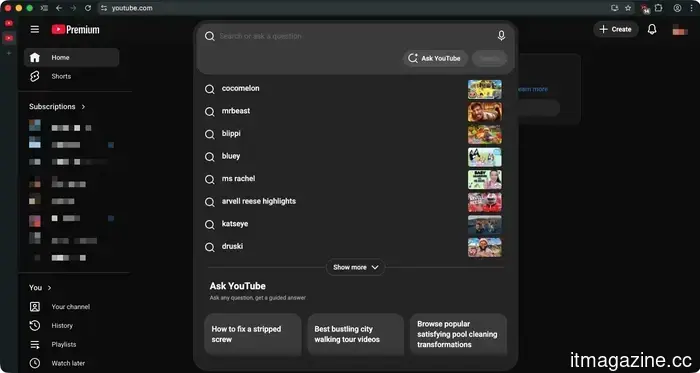Click the magnifier icon next to cocomelon
This screenshot has height=373, width=700.
[210, 89]
